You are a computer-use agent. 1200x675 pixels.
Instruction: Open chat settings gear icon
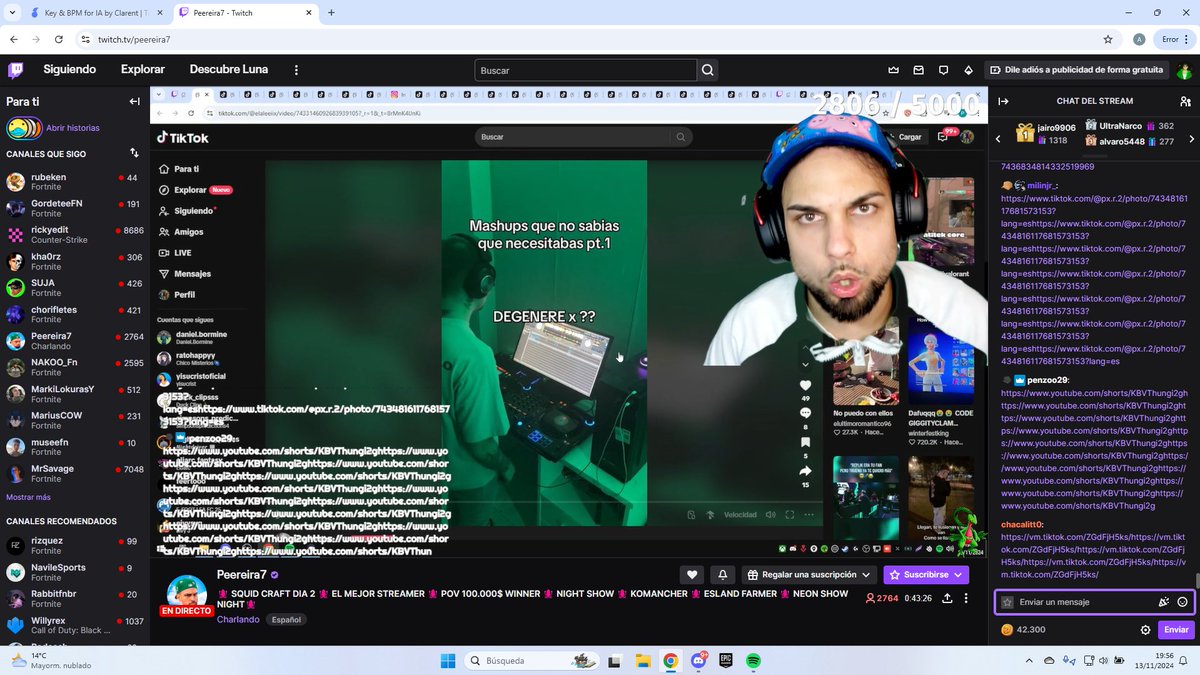pos(1146,630)
